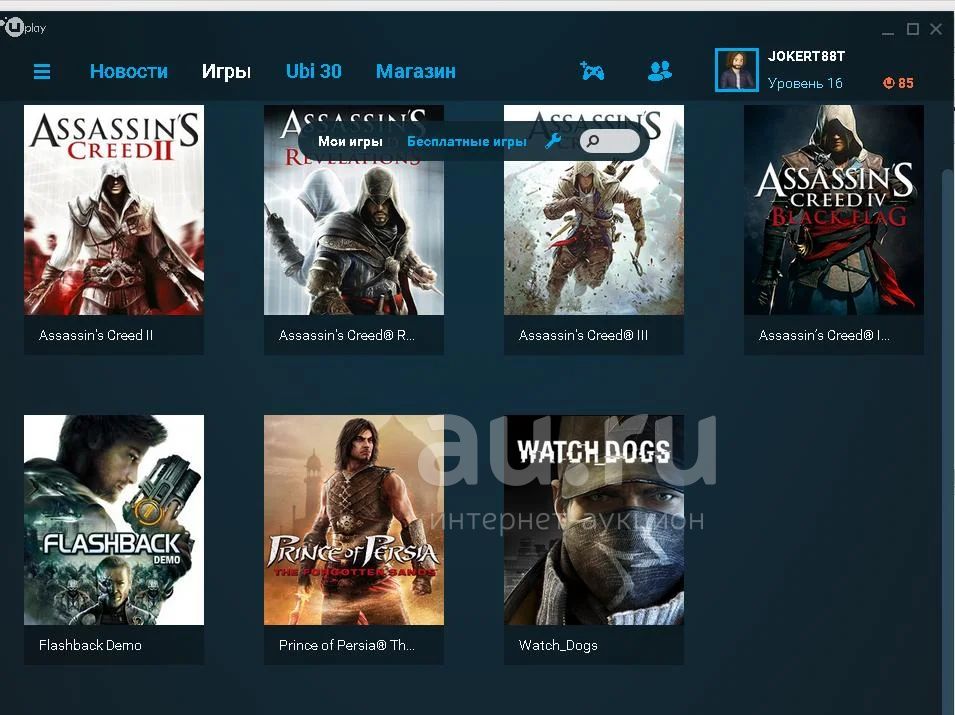Click the search magnifier field

pyautogui.click(x=610, y=141)
